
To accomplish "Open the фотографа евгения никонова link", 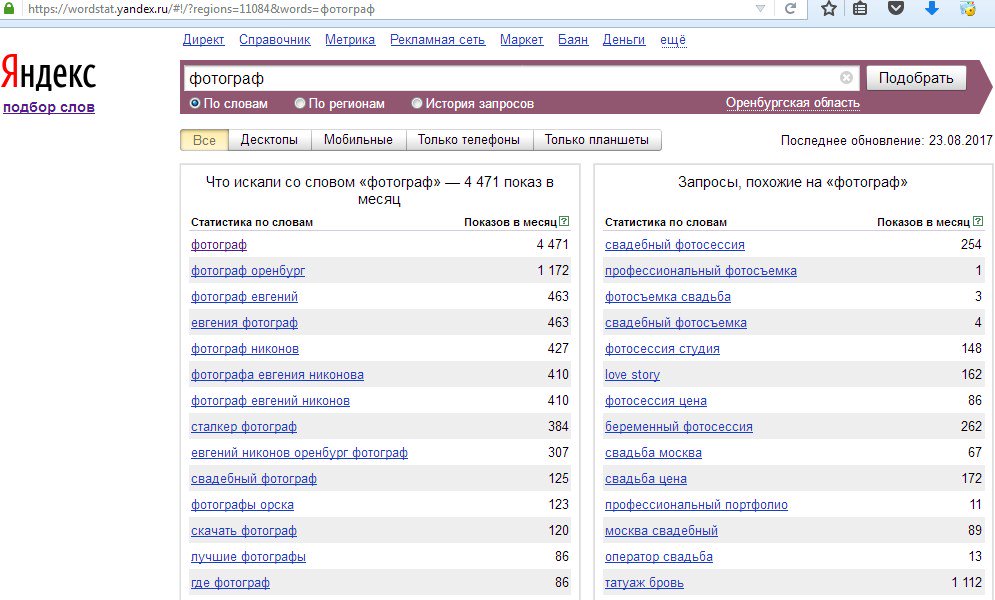I will coord(277,375).
